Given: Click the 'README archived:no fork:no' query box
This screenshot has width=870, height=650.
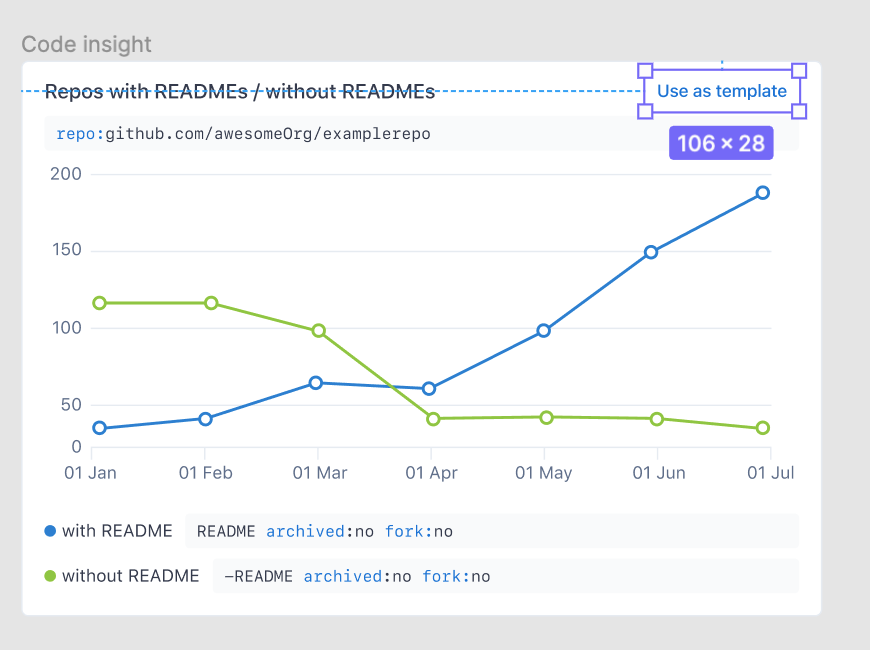Looking at the screenshot, I should pos(492,531).
